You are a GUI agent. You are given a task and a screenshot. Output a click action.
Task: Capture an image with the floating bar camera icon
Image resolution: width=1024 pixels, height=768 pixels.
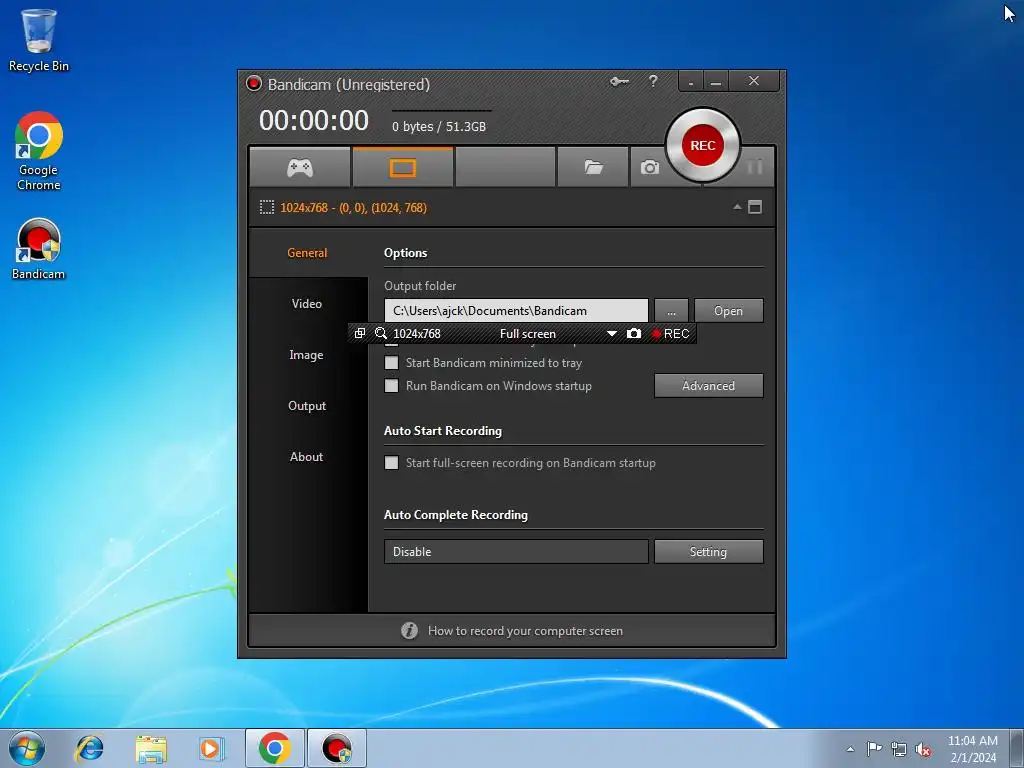[x=633, y=334]
